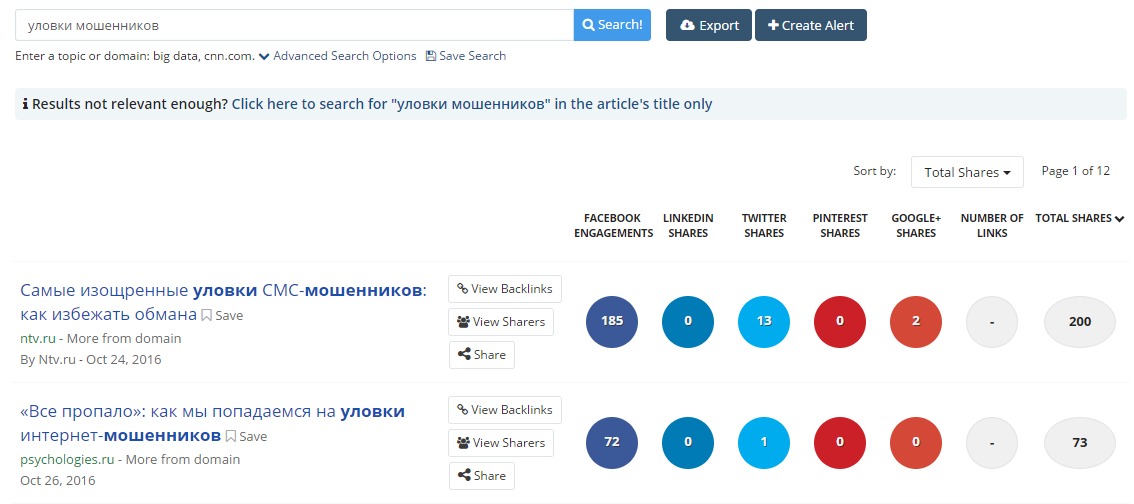Image resolution: width=1134 pixels, height=504 pixels.
Task: Open the Total Shares sort dropdown
Action: [x=966, y=172]
